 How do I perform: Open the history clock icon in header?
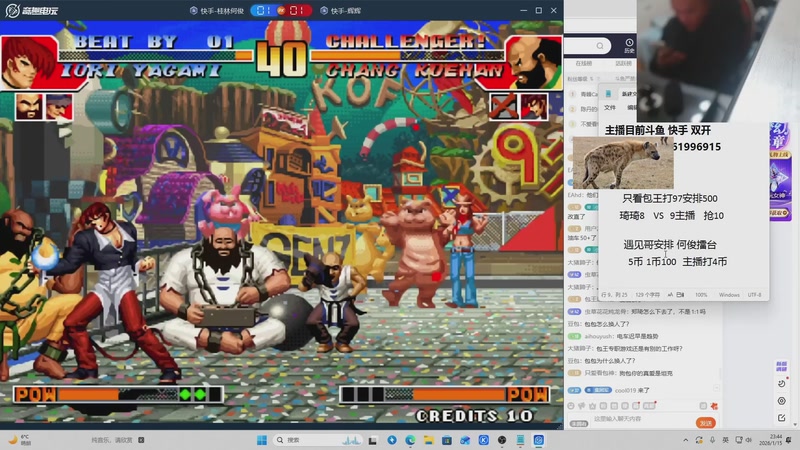[x=629, y=45]
